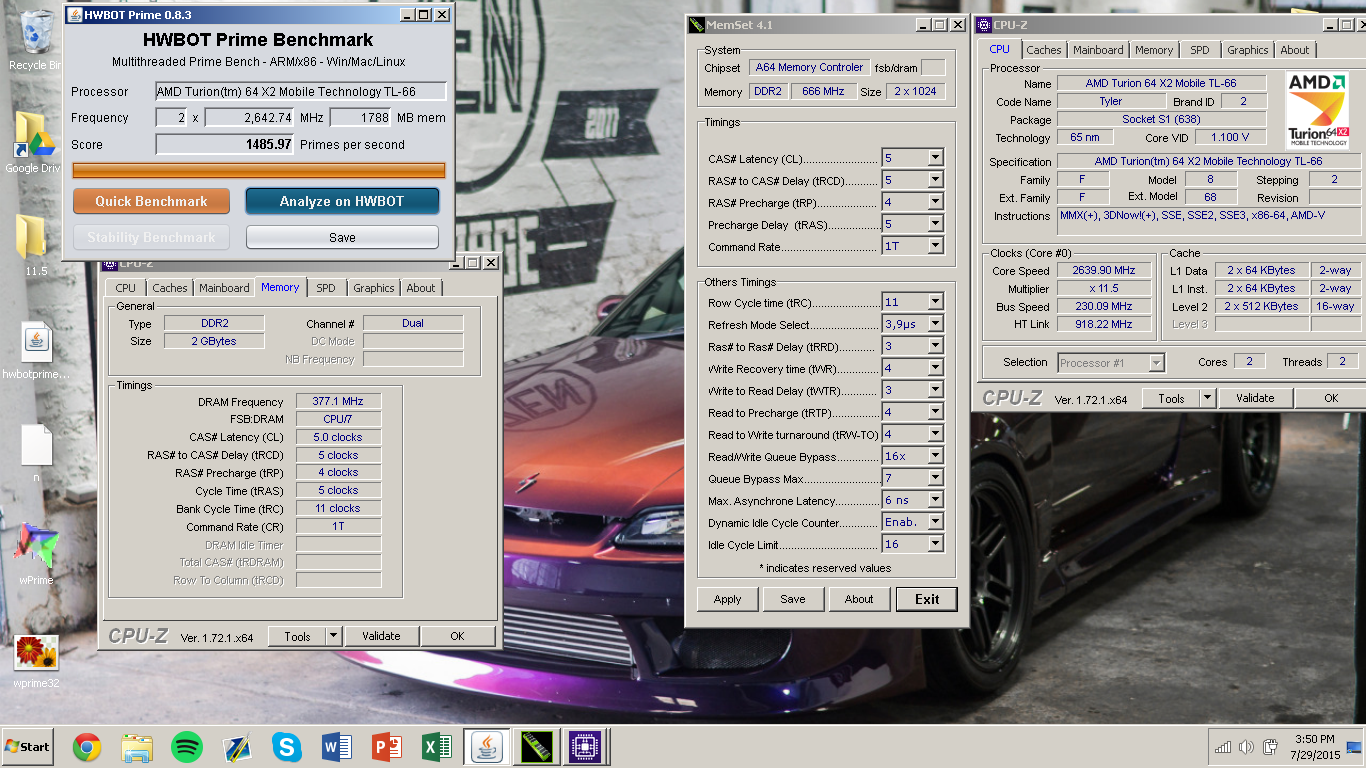
Task: Click HWBOT Prime orange progress bar
Action: click(x=259, y=170)
